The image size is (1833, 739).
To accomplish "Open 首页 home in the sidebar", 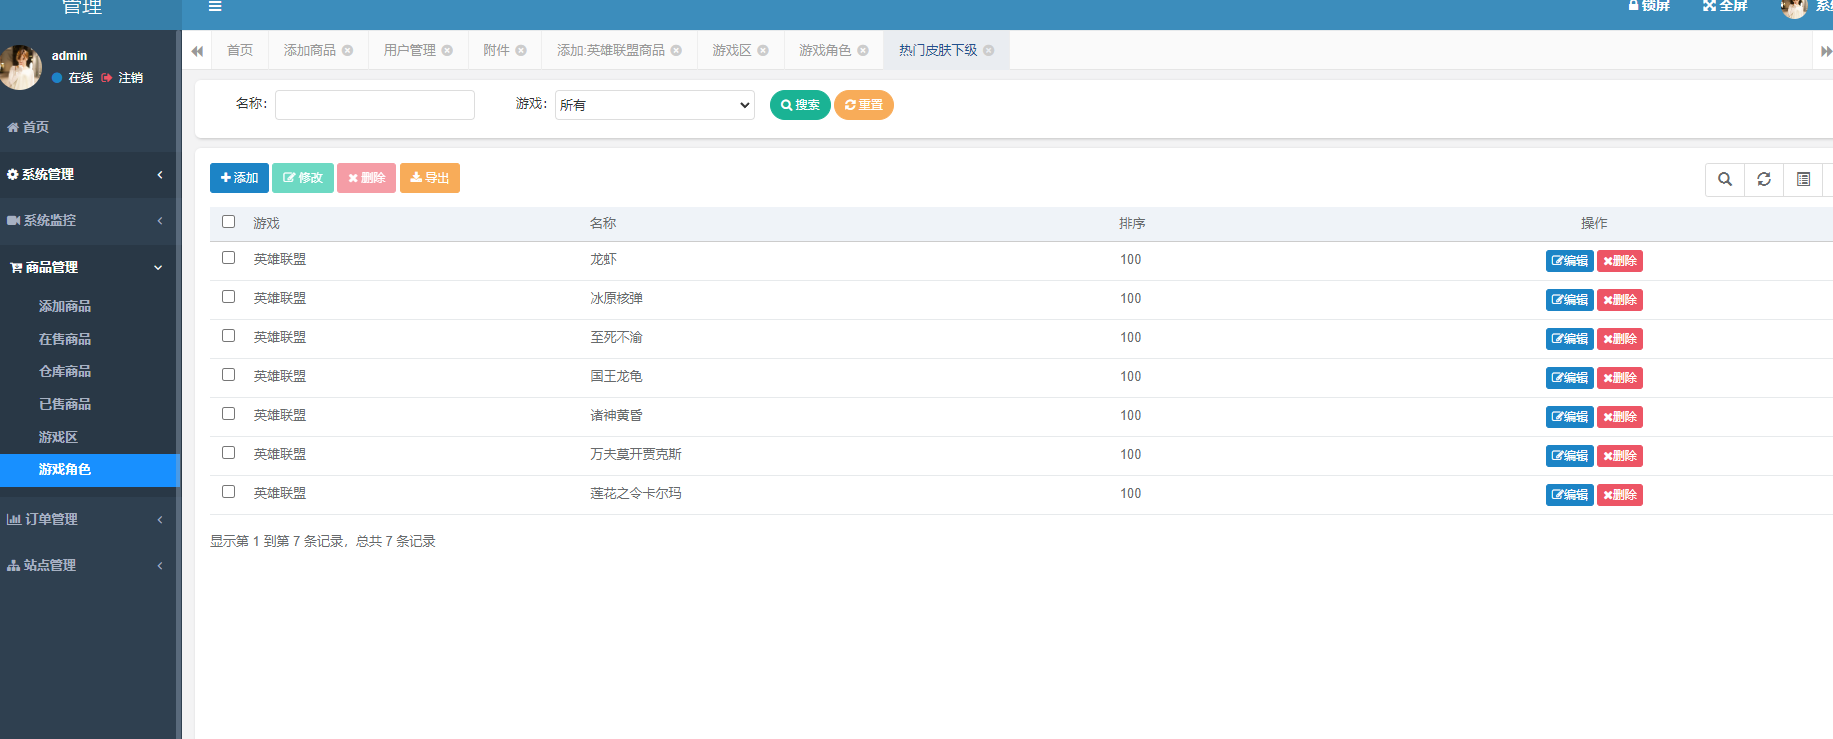I will coord(28,127).
